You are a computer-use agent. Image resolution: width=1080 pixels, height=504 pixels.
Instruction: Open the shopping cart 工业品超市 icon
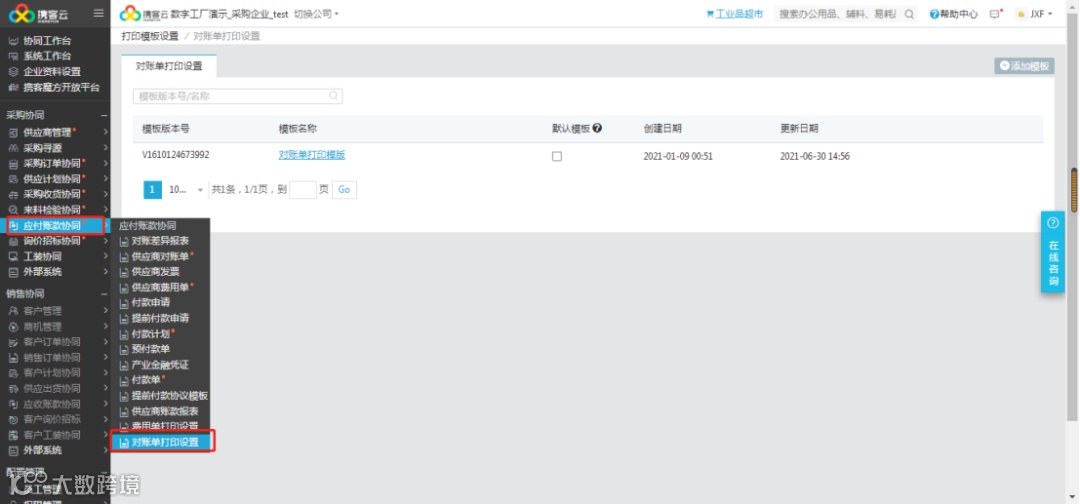[710, 14]
